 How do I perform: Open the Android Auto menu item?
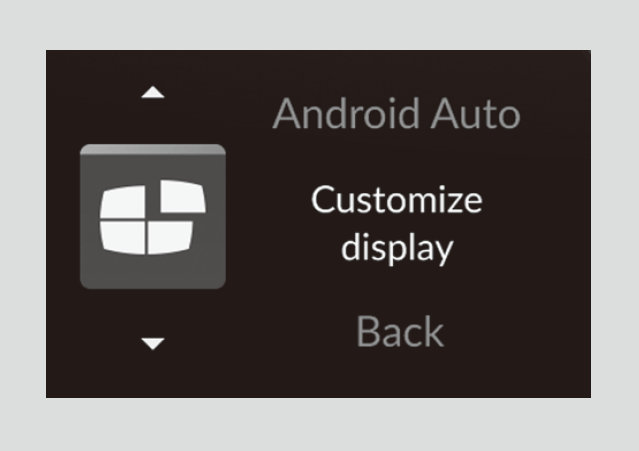coord(397,113)
